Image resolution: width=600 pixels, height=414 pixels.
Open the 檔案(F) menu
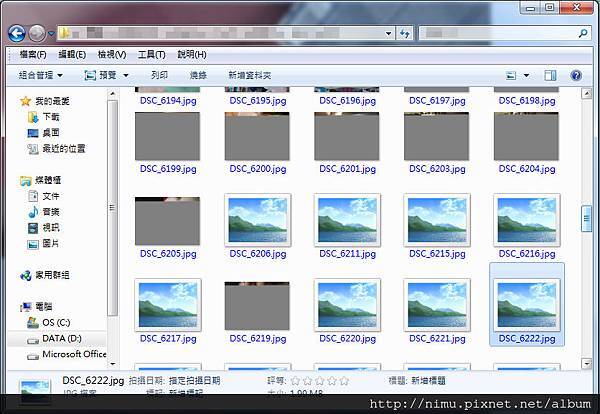point(33,55)
